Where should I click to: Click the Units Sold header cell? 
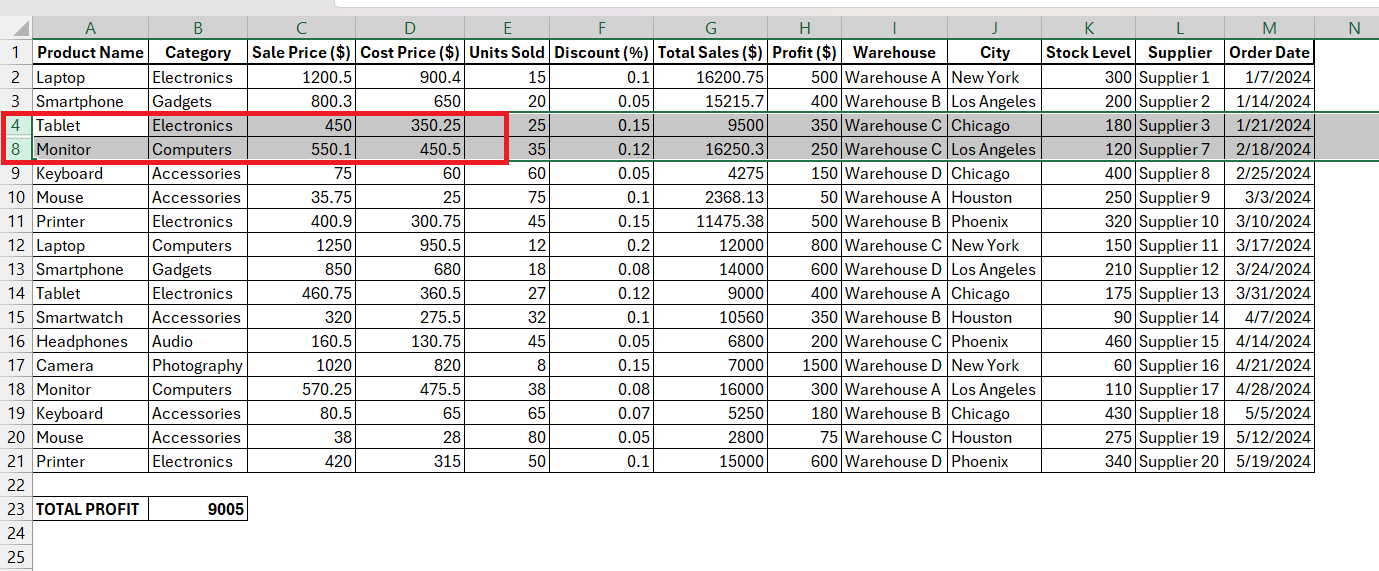point(507,52)
